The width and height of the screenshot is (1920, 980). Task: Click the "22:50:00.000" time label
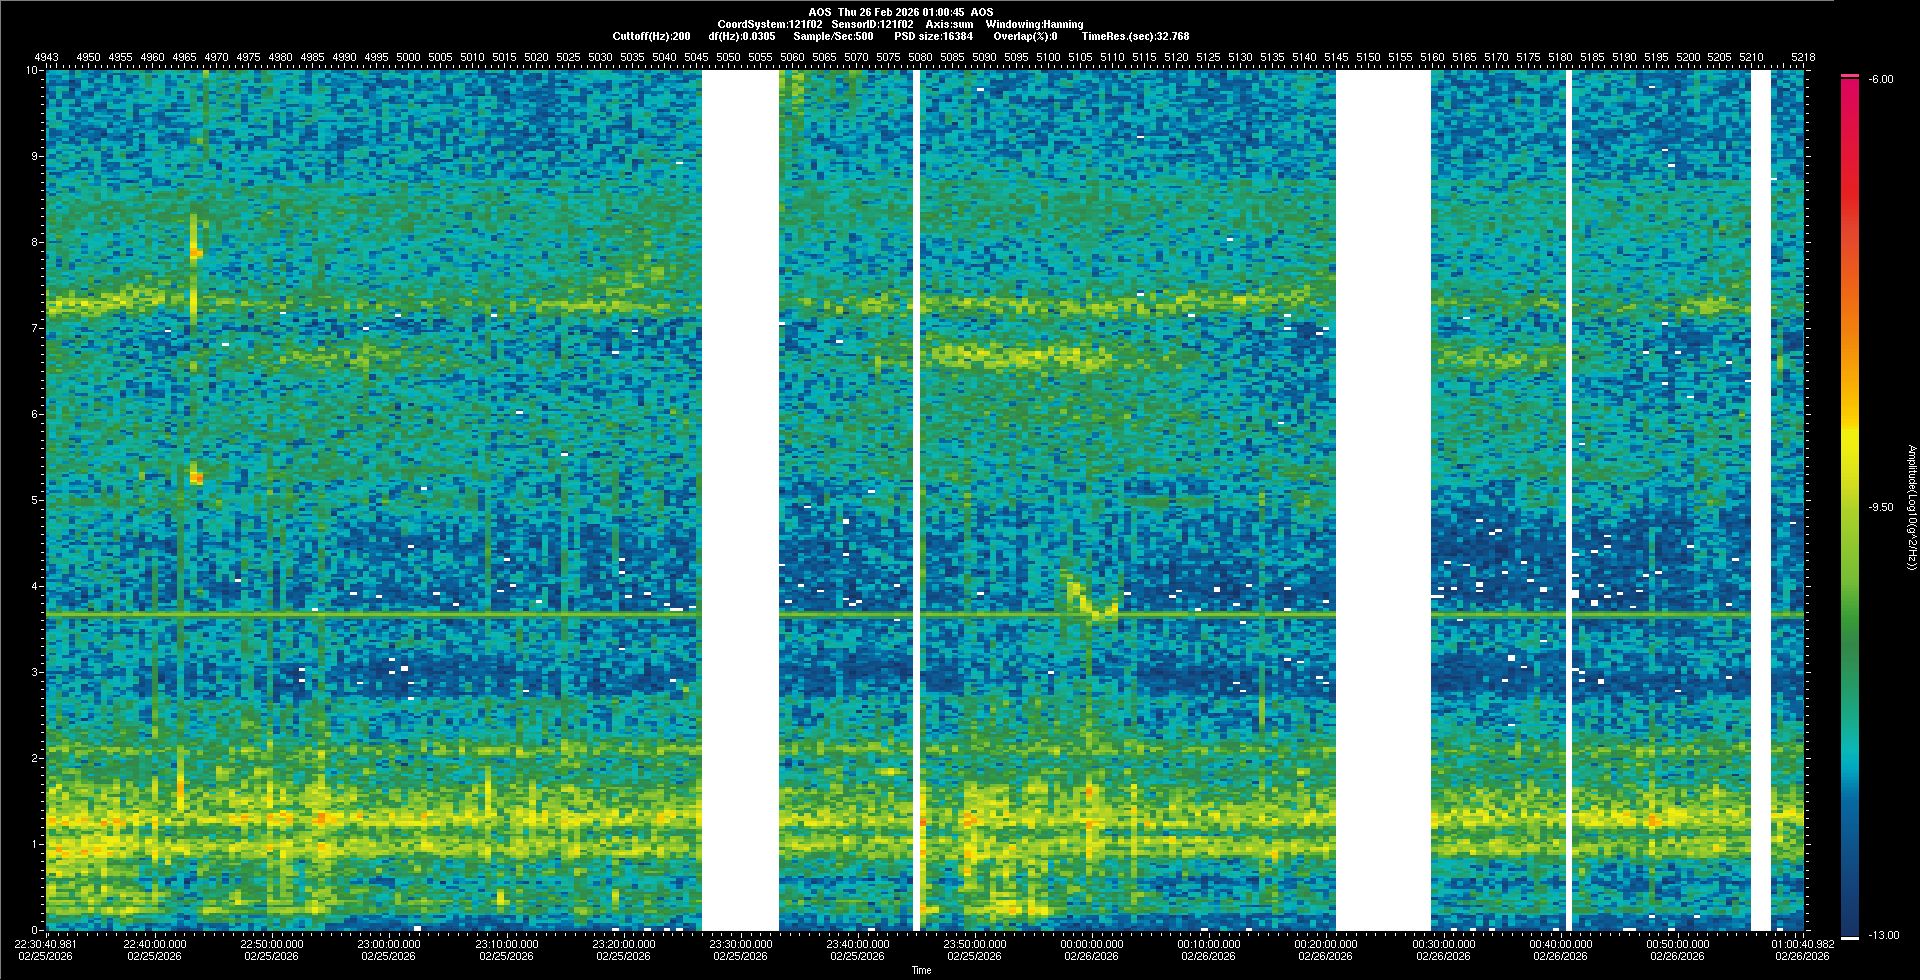coord(271,944)
